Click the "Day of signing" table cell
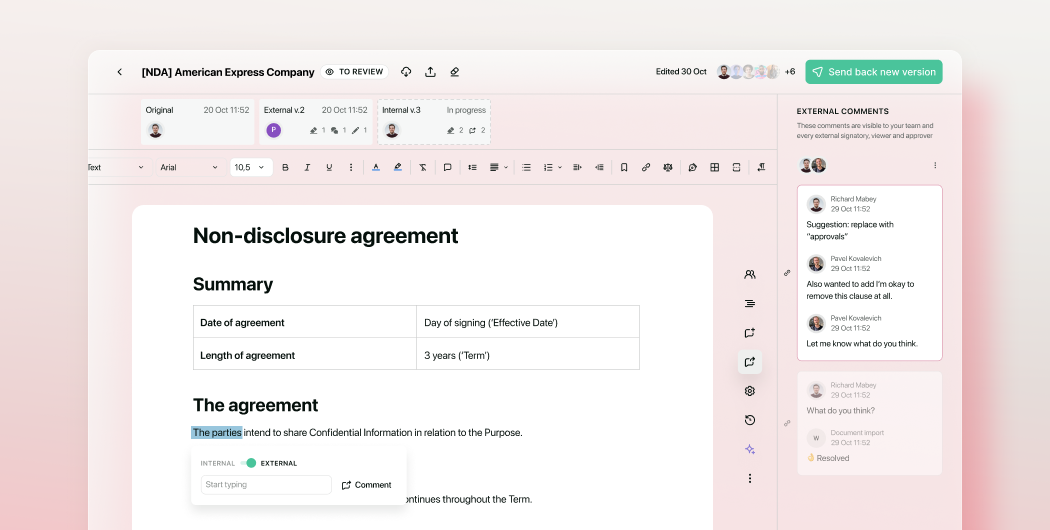This screenshot has width=1050, height=530. click(528, 322)
